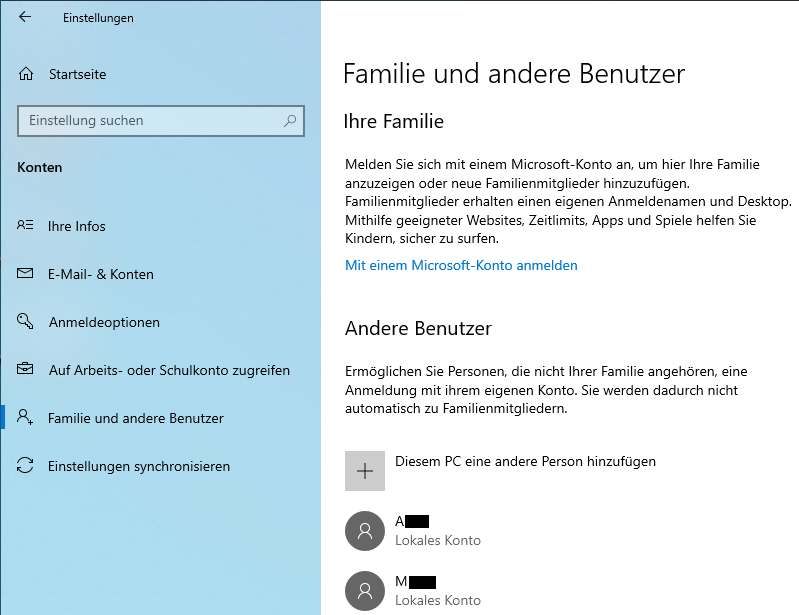The image size is (799, 615).
Task: Click the avatar of user A
Action: pyautogui.click(x=365, y=531)
